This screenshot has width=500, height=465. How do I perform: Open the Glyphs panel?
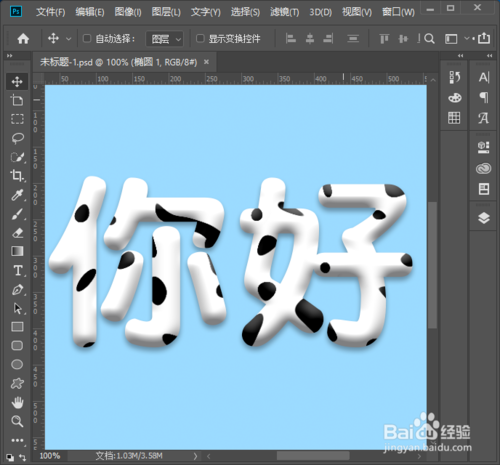coord(483,118)
